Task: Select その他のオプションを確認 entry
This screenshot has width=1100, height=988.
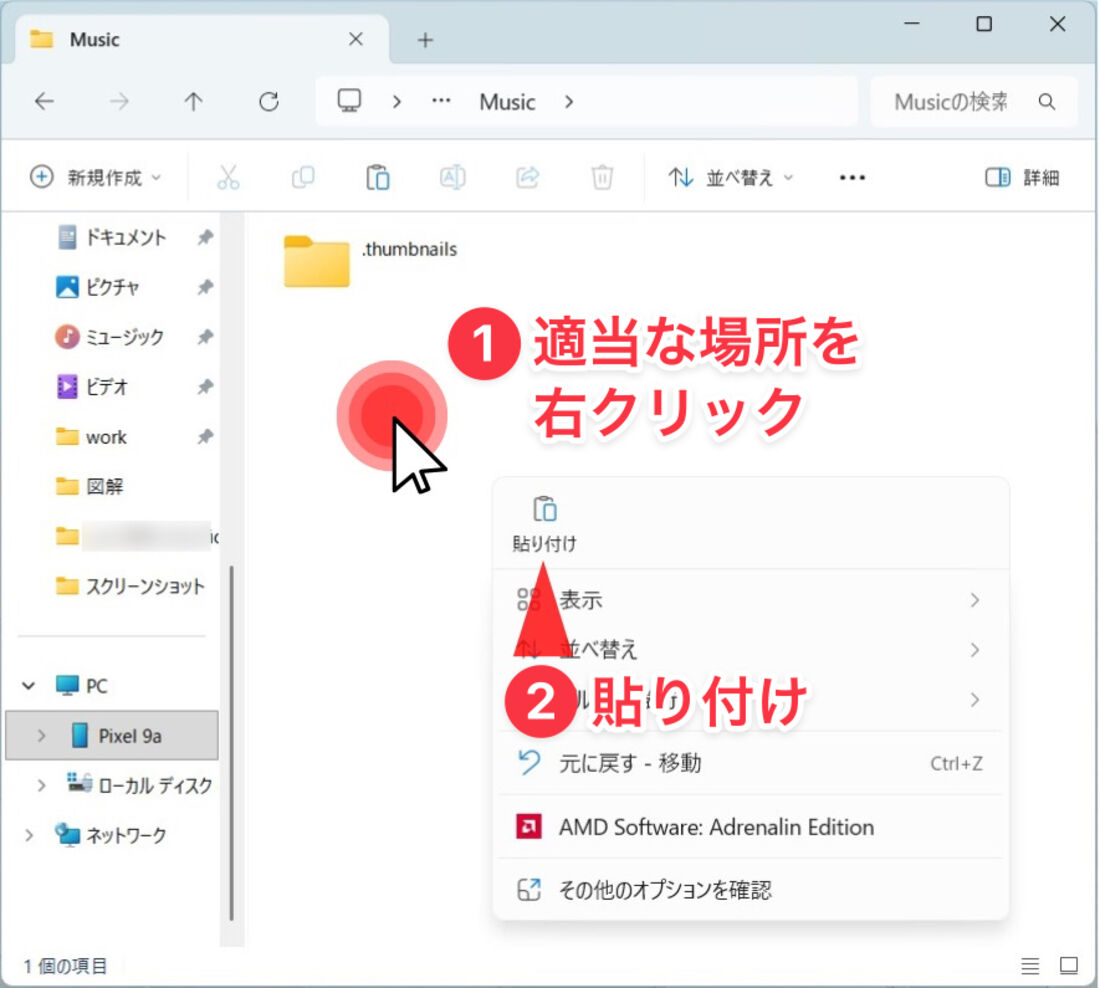Action: pos(751,890)
